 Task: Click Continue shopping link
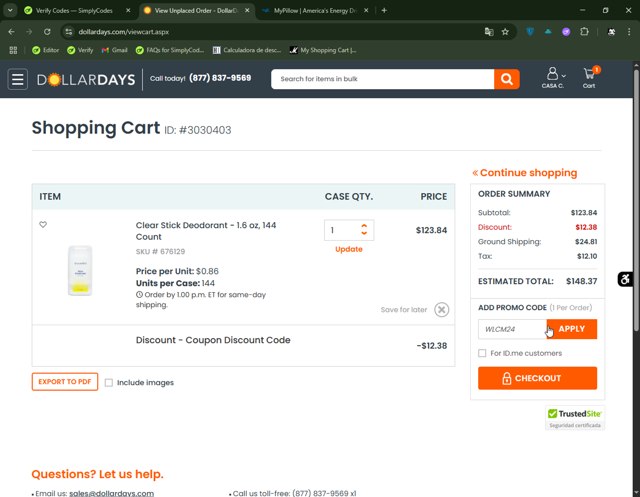524,173
